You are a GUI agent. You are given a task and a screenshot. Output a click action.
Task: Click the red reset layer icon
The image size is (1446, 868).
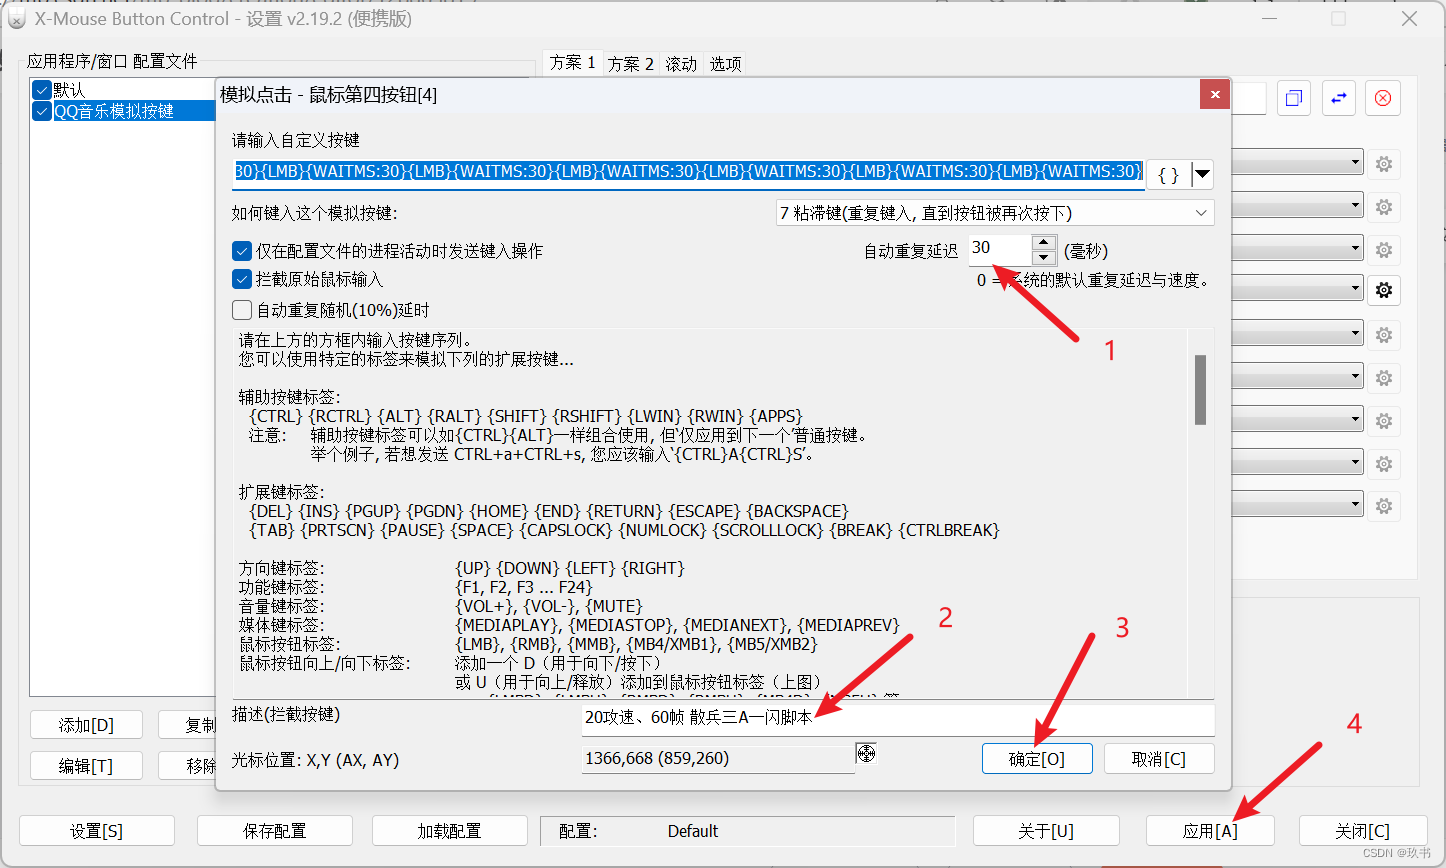pyautogui.click(x=1382, y=97)
